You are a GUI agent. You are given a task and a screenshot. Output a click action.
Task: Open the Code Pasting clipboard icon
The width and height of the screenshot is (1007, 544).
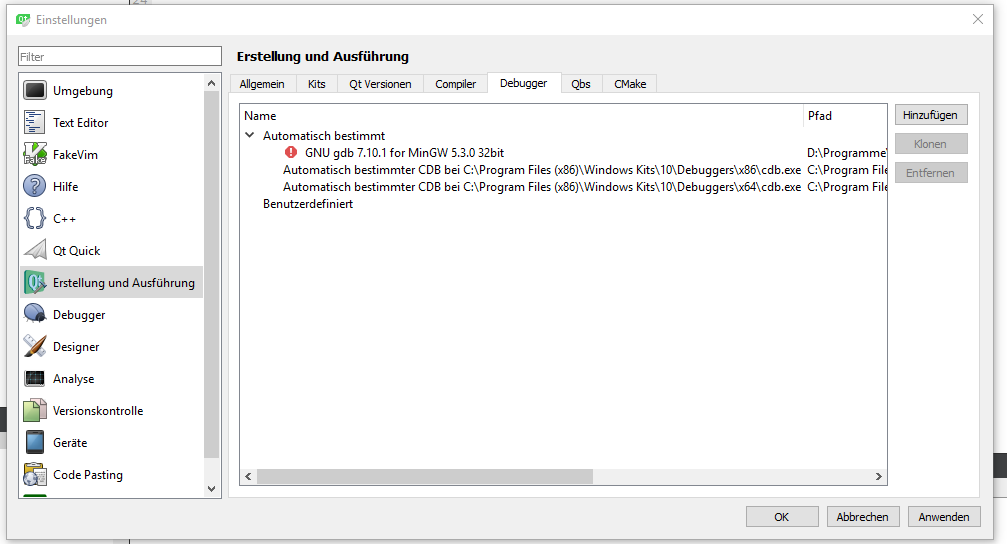pos(35,475)
